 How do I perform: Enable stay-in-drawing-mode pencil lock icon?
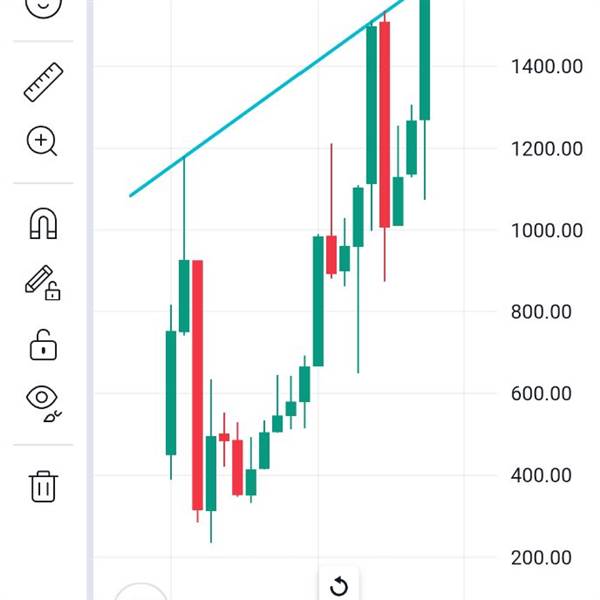coord(43,283)
